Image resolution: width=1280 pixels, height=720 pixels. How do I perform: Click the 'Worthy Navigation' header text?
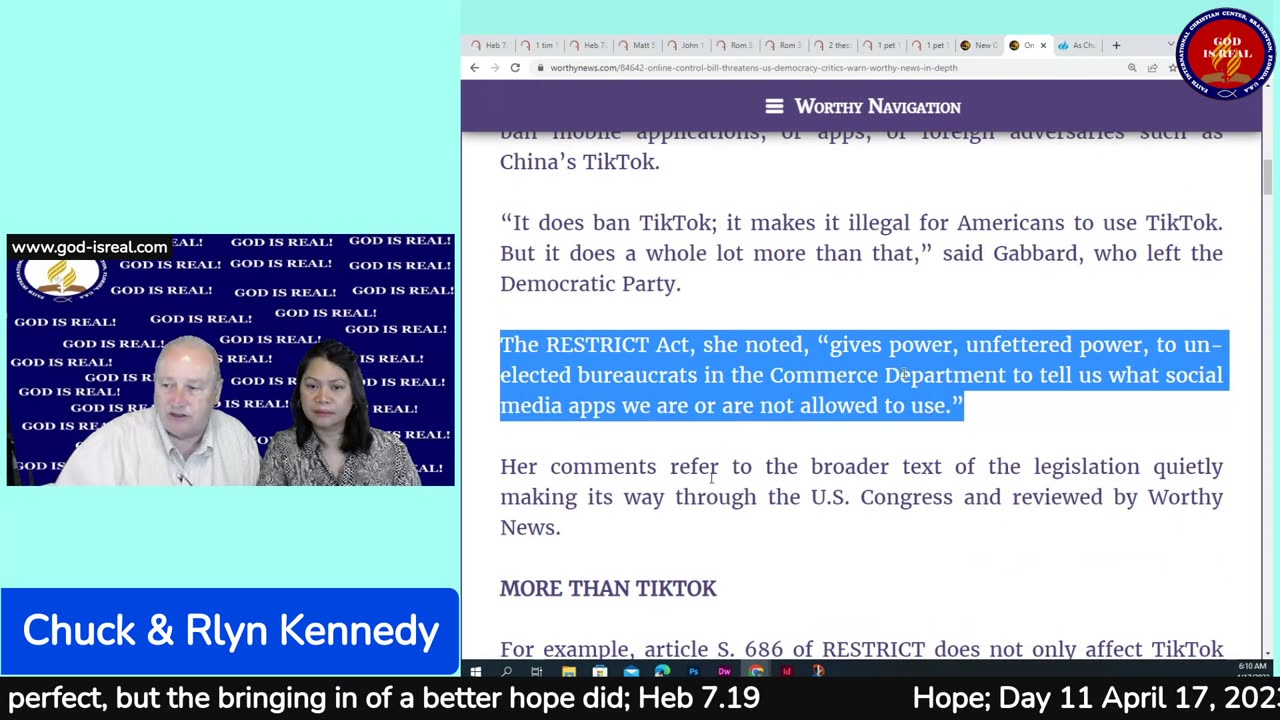[x=877, y=106]
